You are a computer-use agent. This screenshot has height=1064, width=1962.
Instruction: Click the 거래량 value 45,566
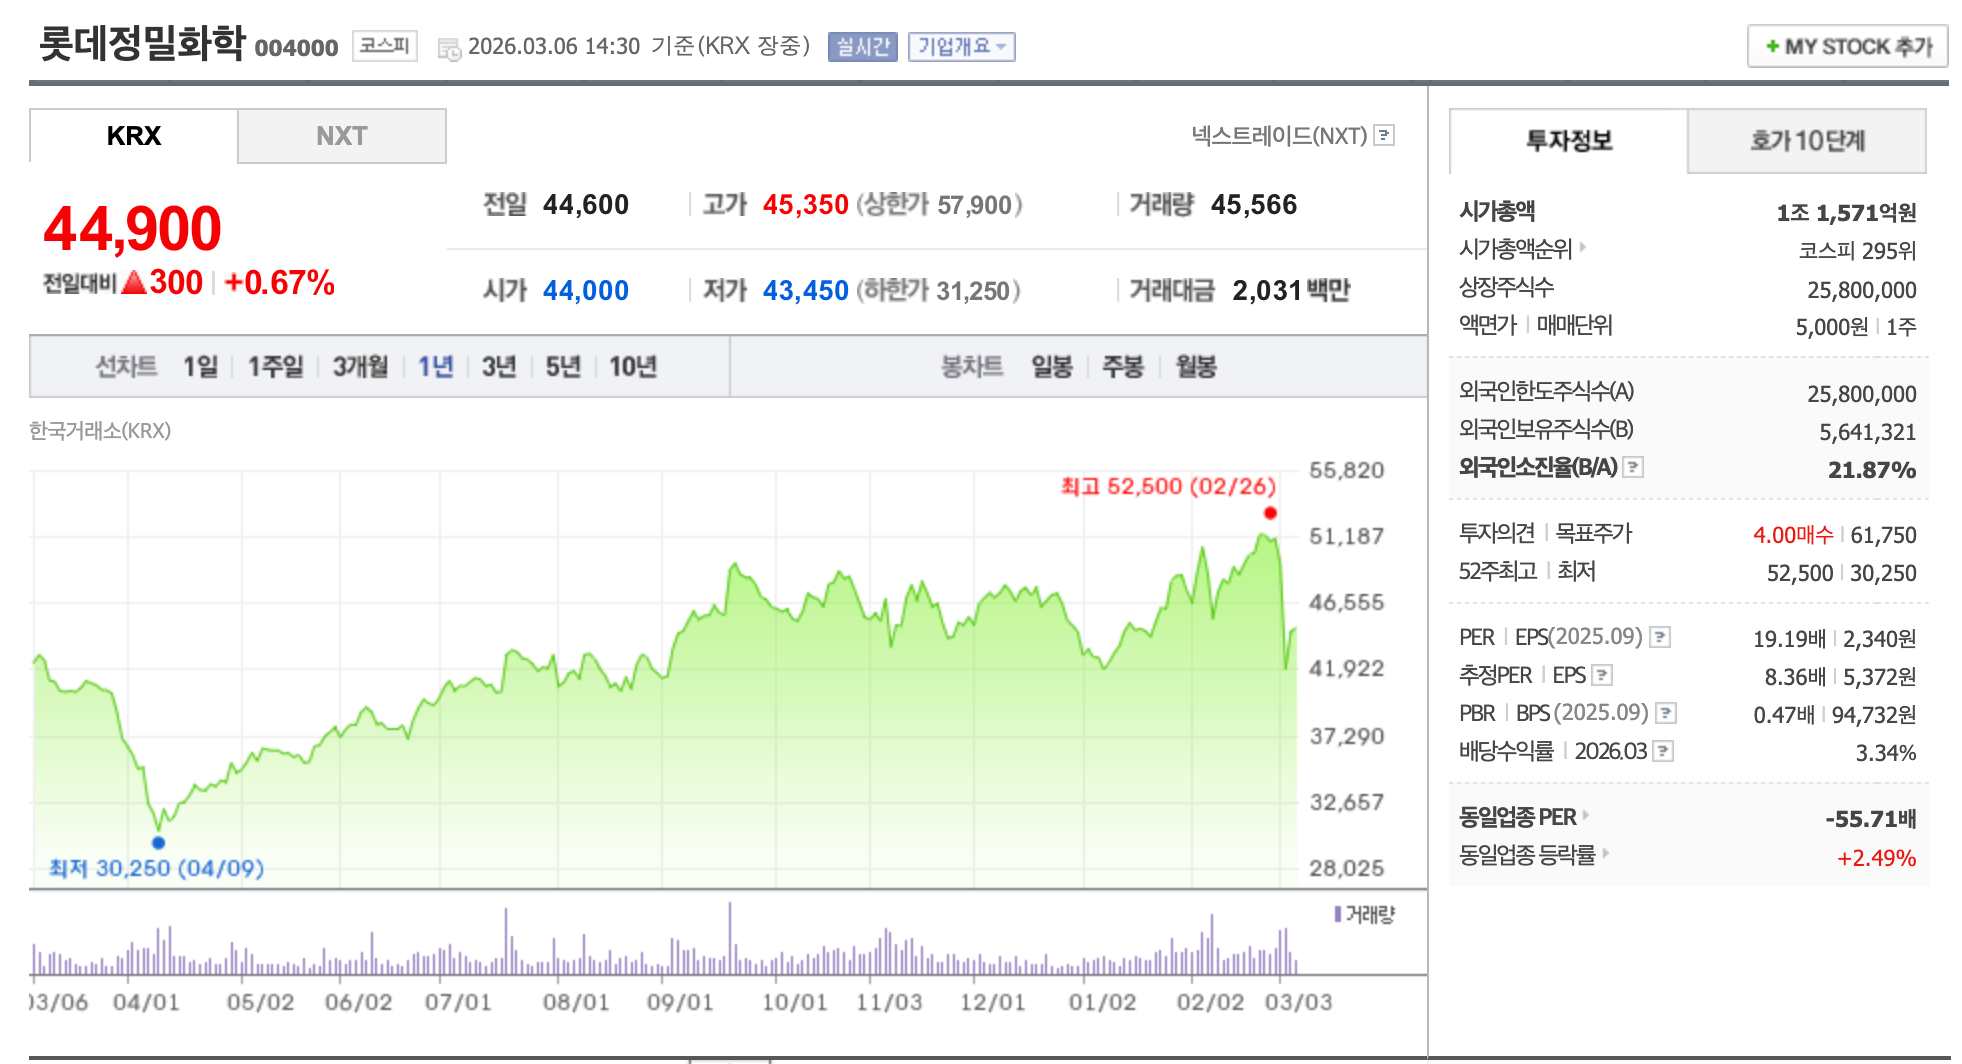1254,205
